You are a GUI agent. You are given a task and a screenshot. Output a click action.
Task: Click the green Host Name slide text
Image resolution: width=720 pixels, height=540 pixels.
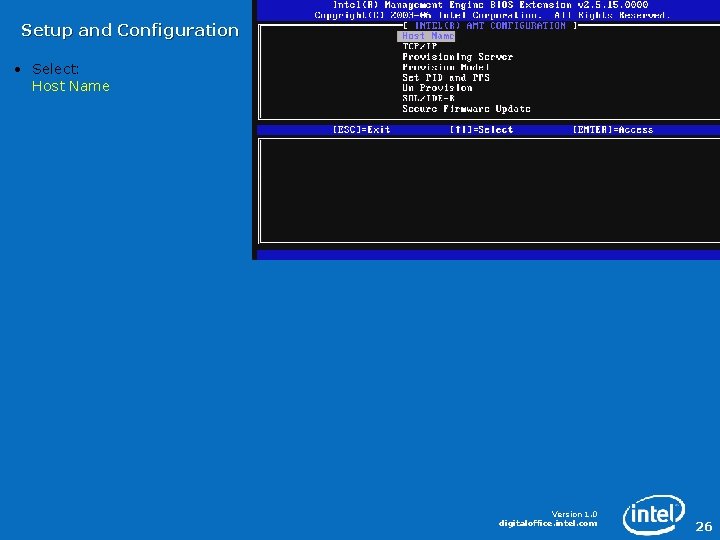71,86
